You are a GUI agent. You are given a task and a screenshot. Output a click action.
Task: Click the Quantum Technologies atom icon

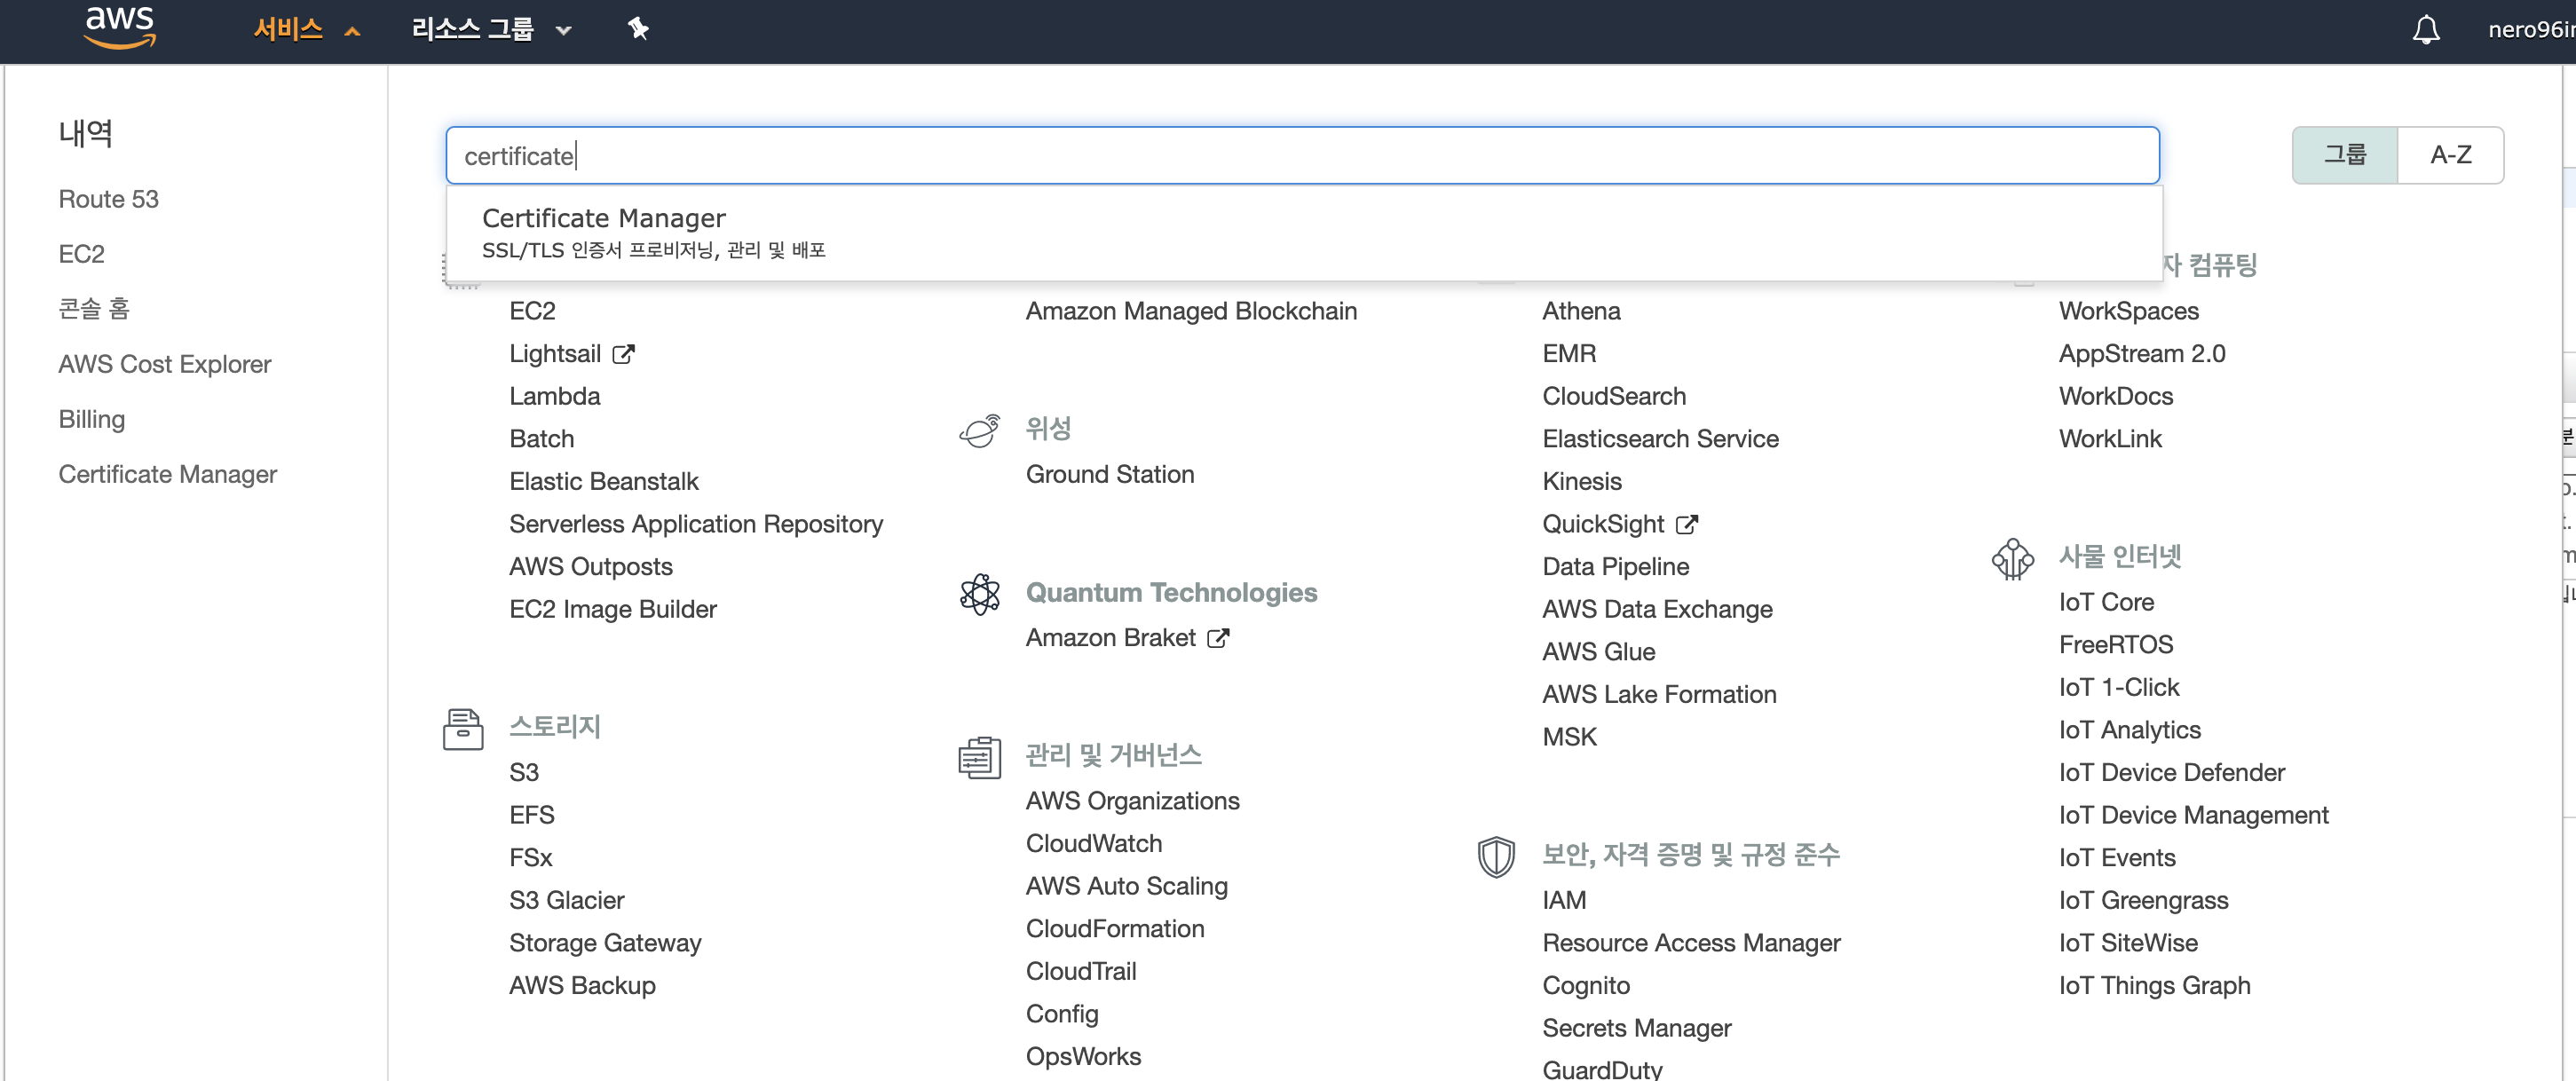click(x=979, y=594)
